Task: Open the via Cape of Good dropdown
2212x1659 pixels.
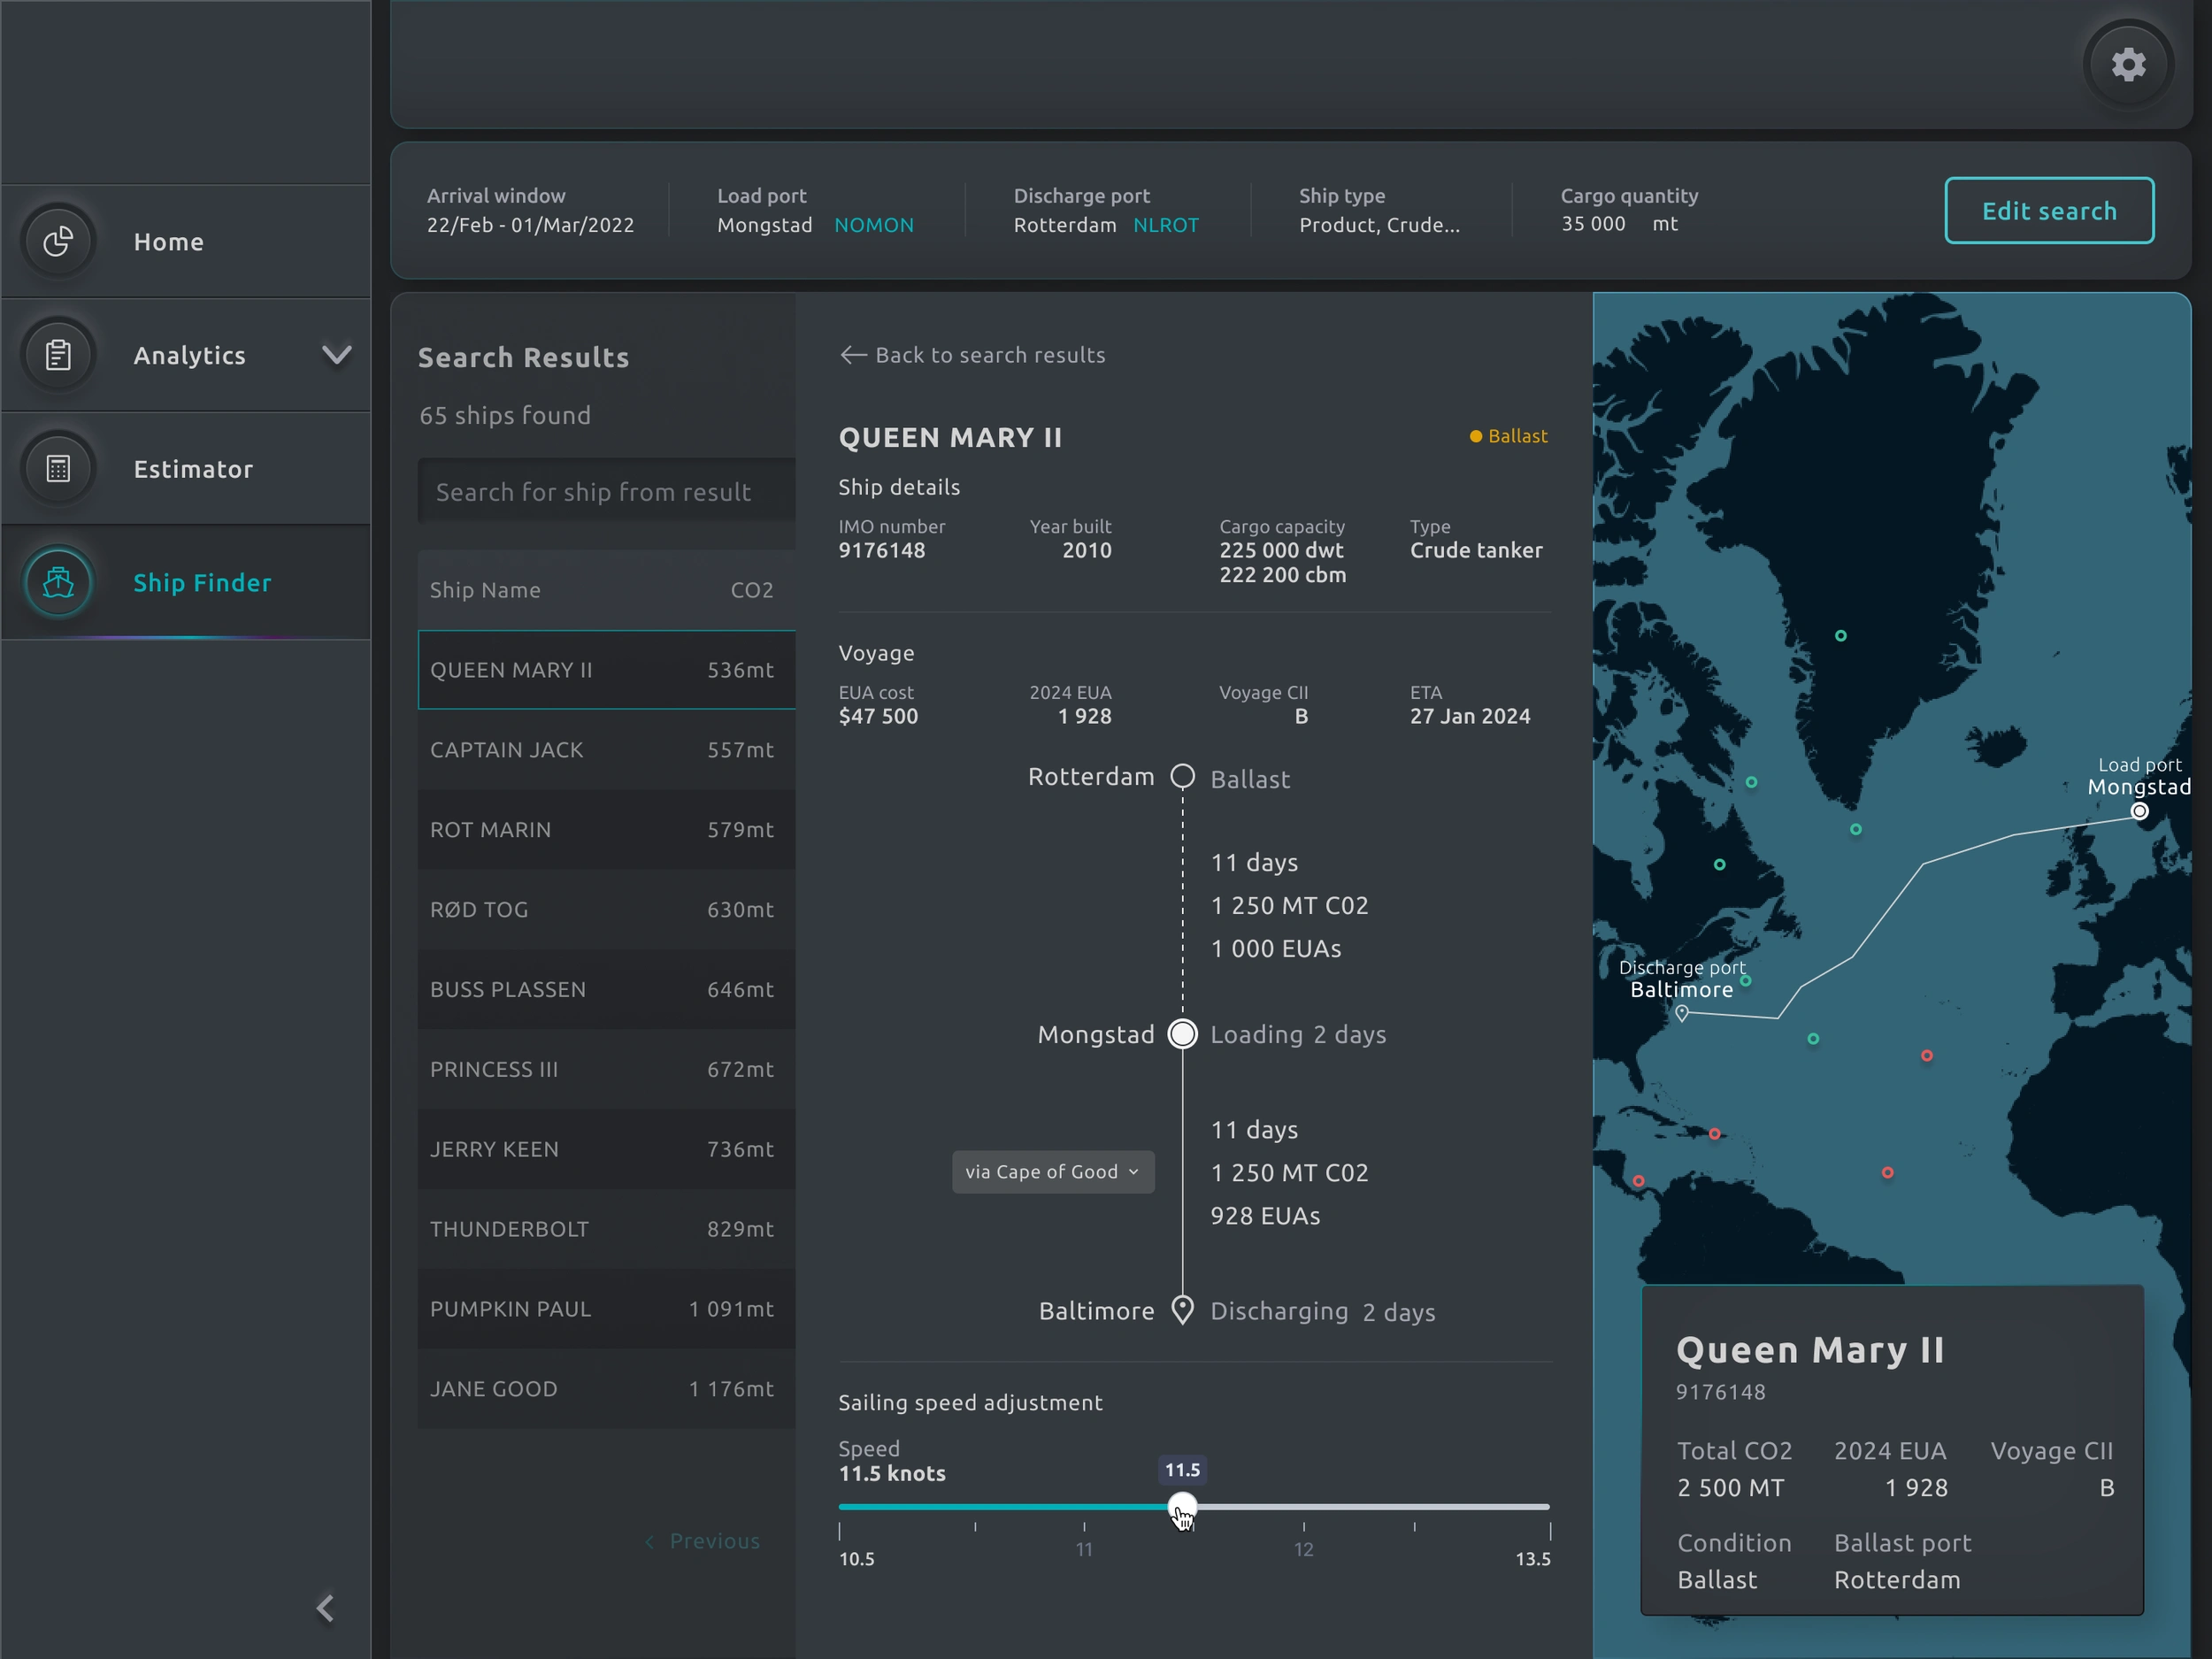Action: point(1052,1171)
